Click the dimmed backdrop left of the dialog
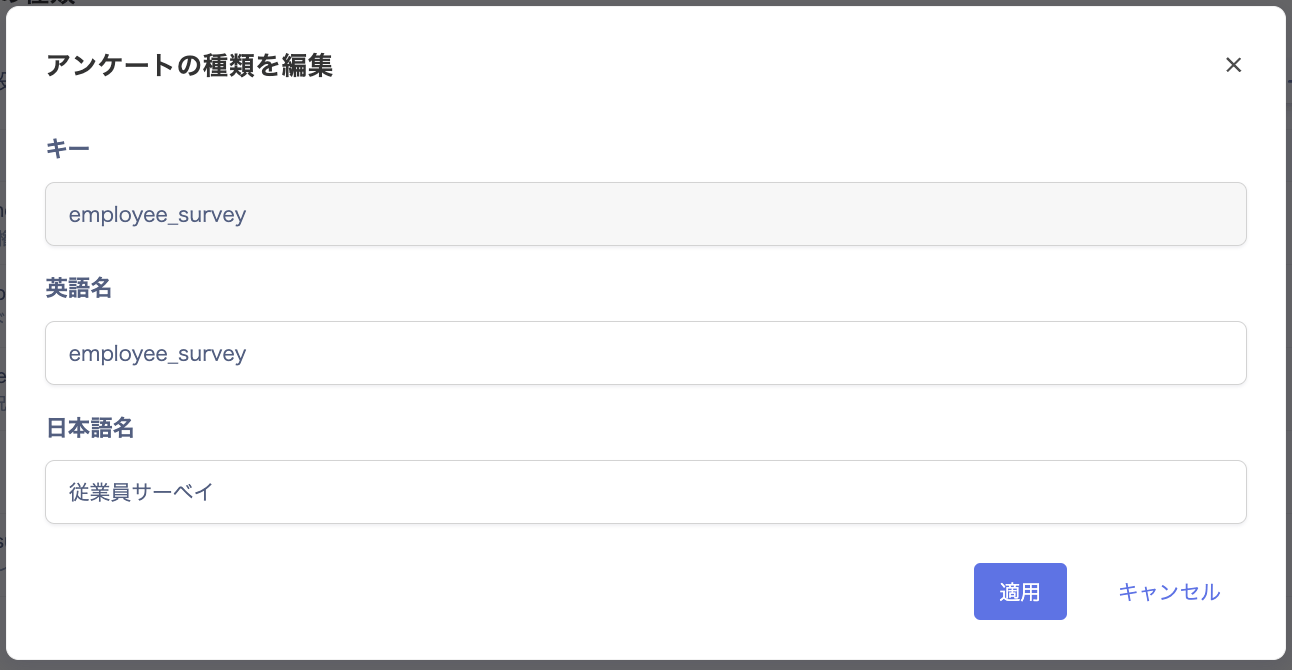The image size is (1292, 670). click(x=3, y=335)
